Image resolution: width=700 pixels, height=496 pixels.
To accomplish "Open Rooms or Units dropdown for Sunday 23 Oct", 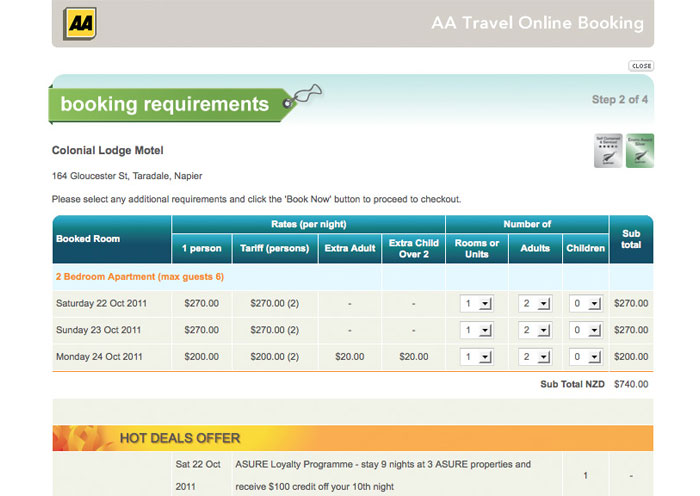I will 476,330.
